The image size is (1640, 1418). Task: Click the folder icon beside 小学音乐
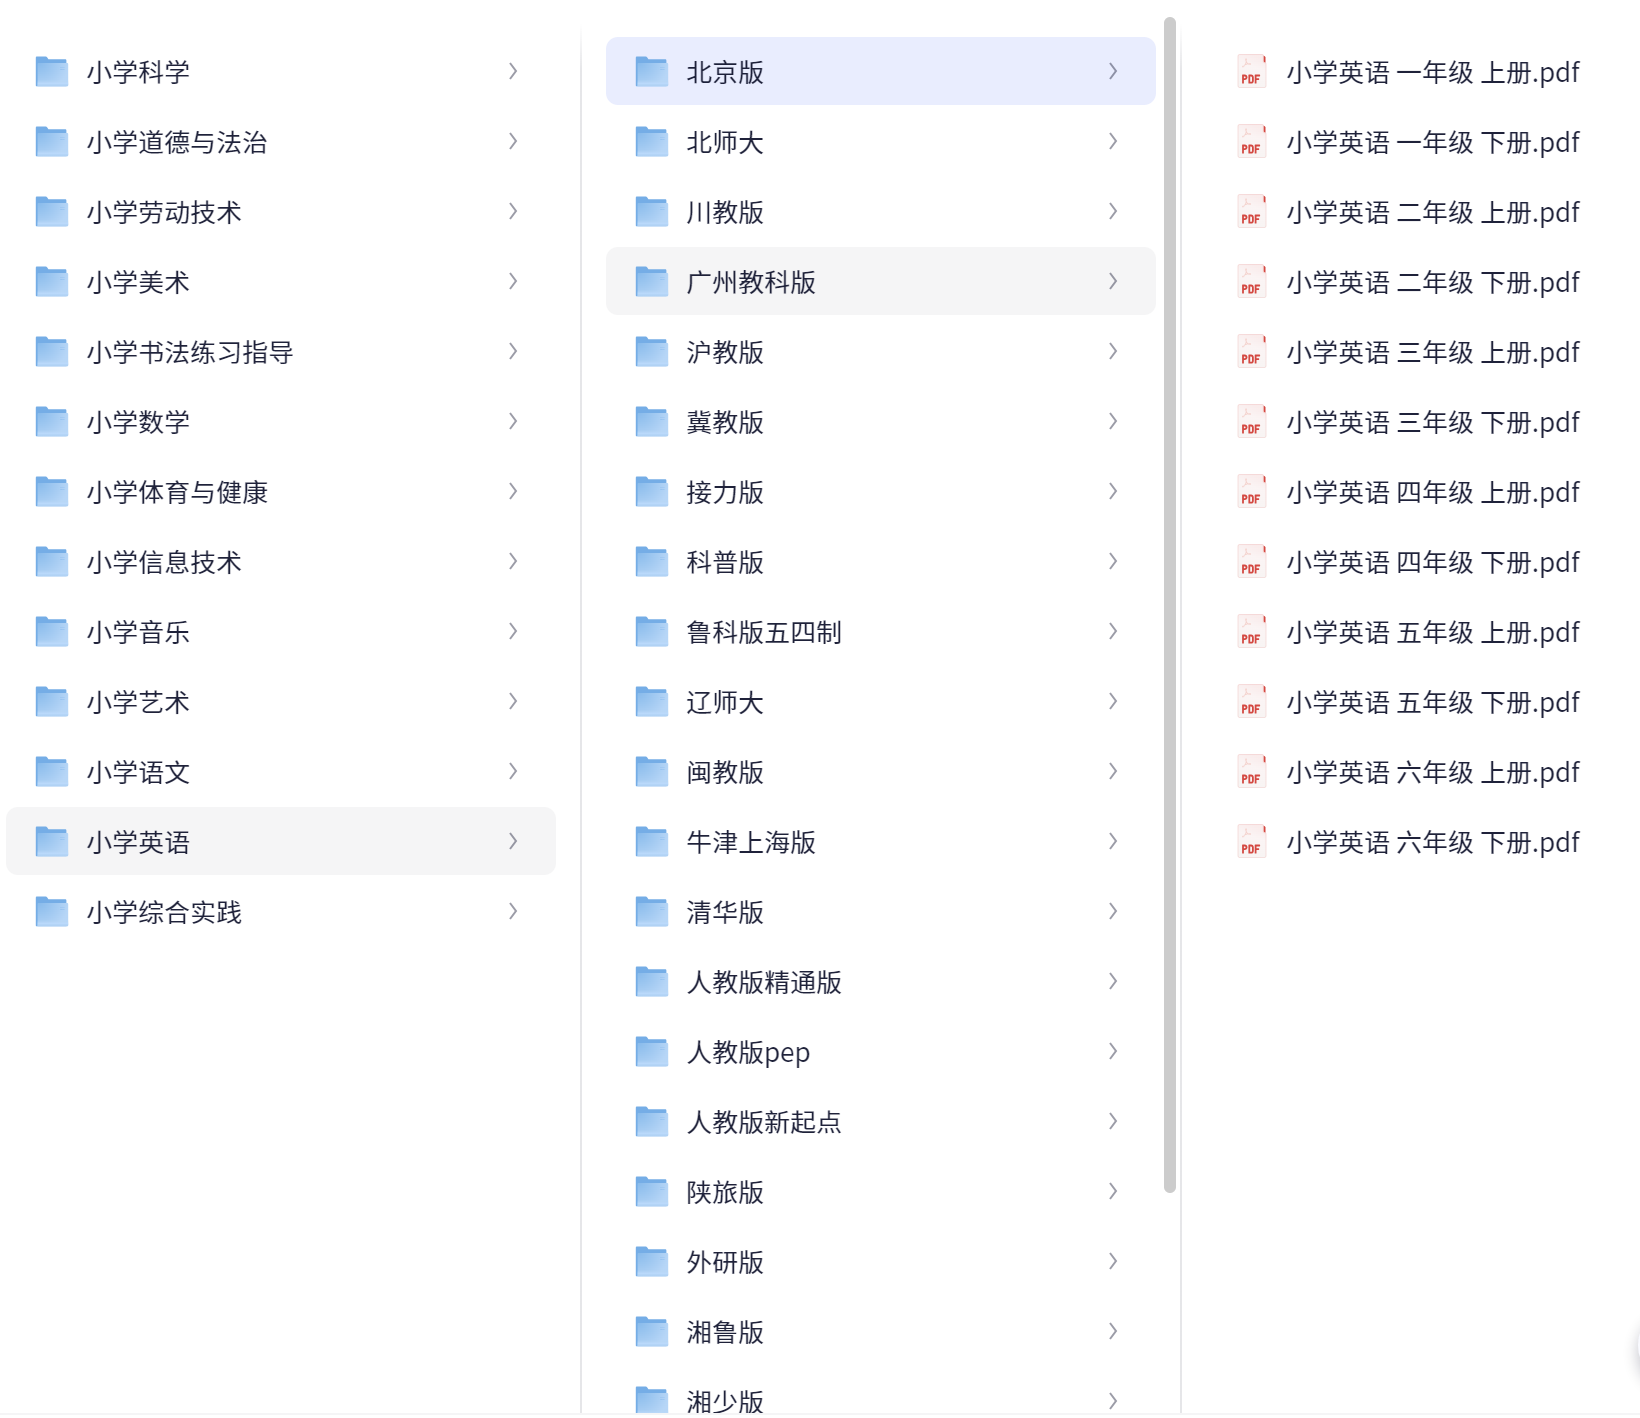(x=52, y=632)
